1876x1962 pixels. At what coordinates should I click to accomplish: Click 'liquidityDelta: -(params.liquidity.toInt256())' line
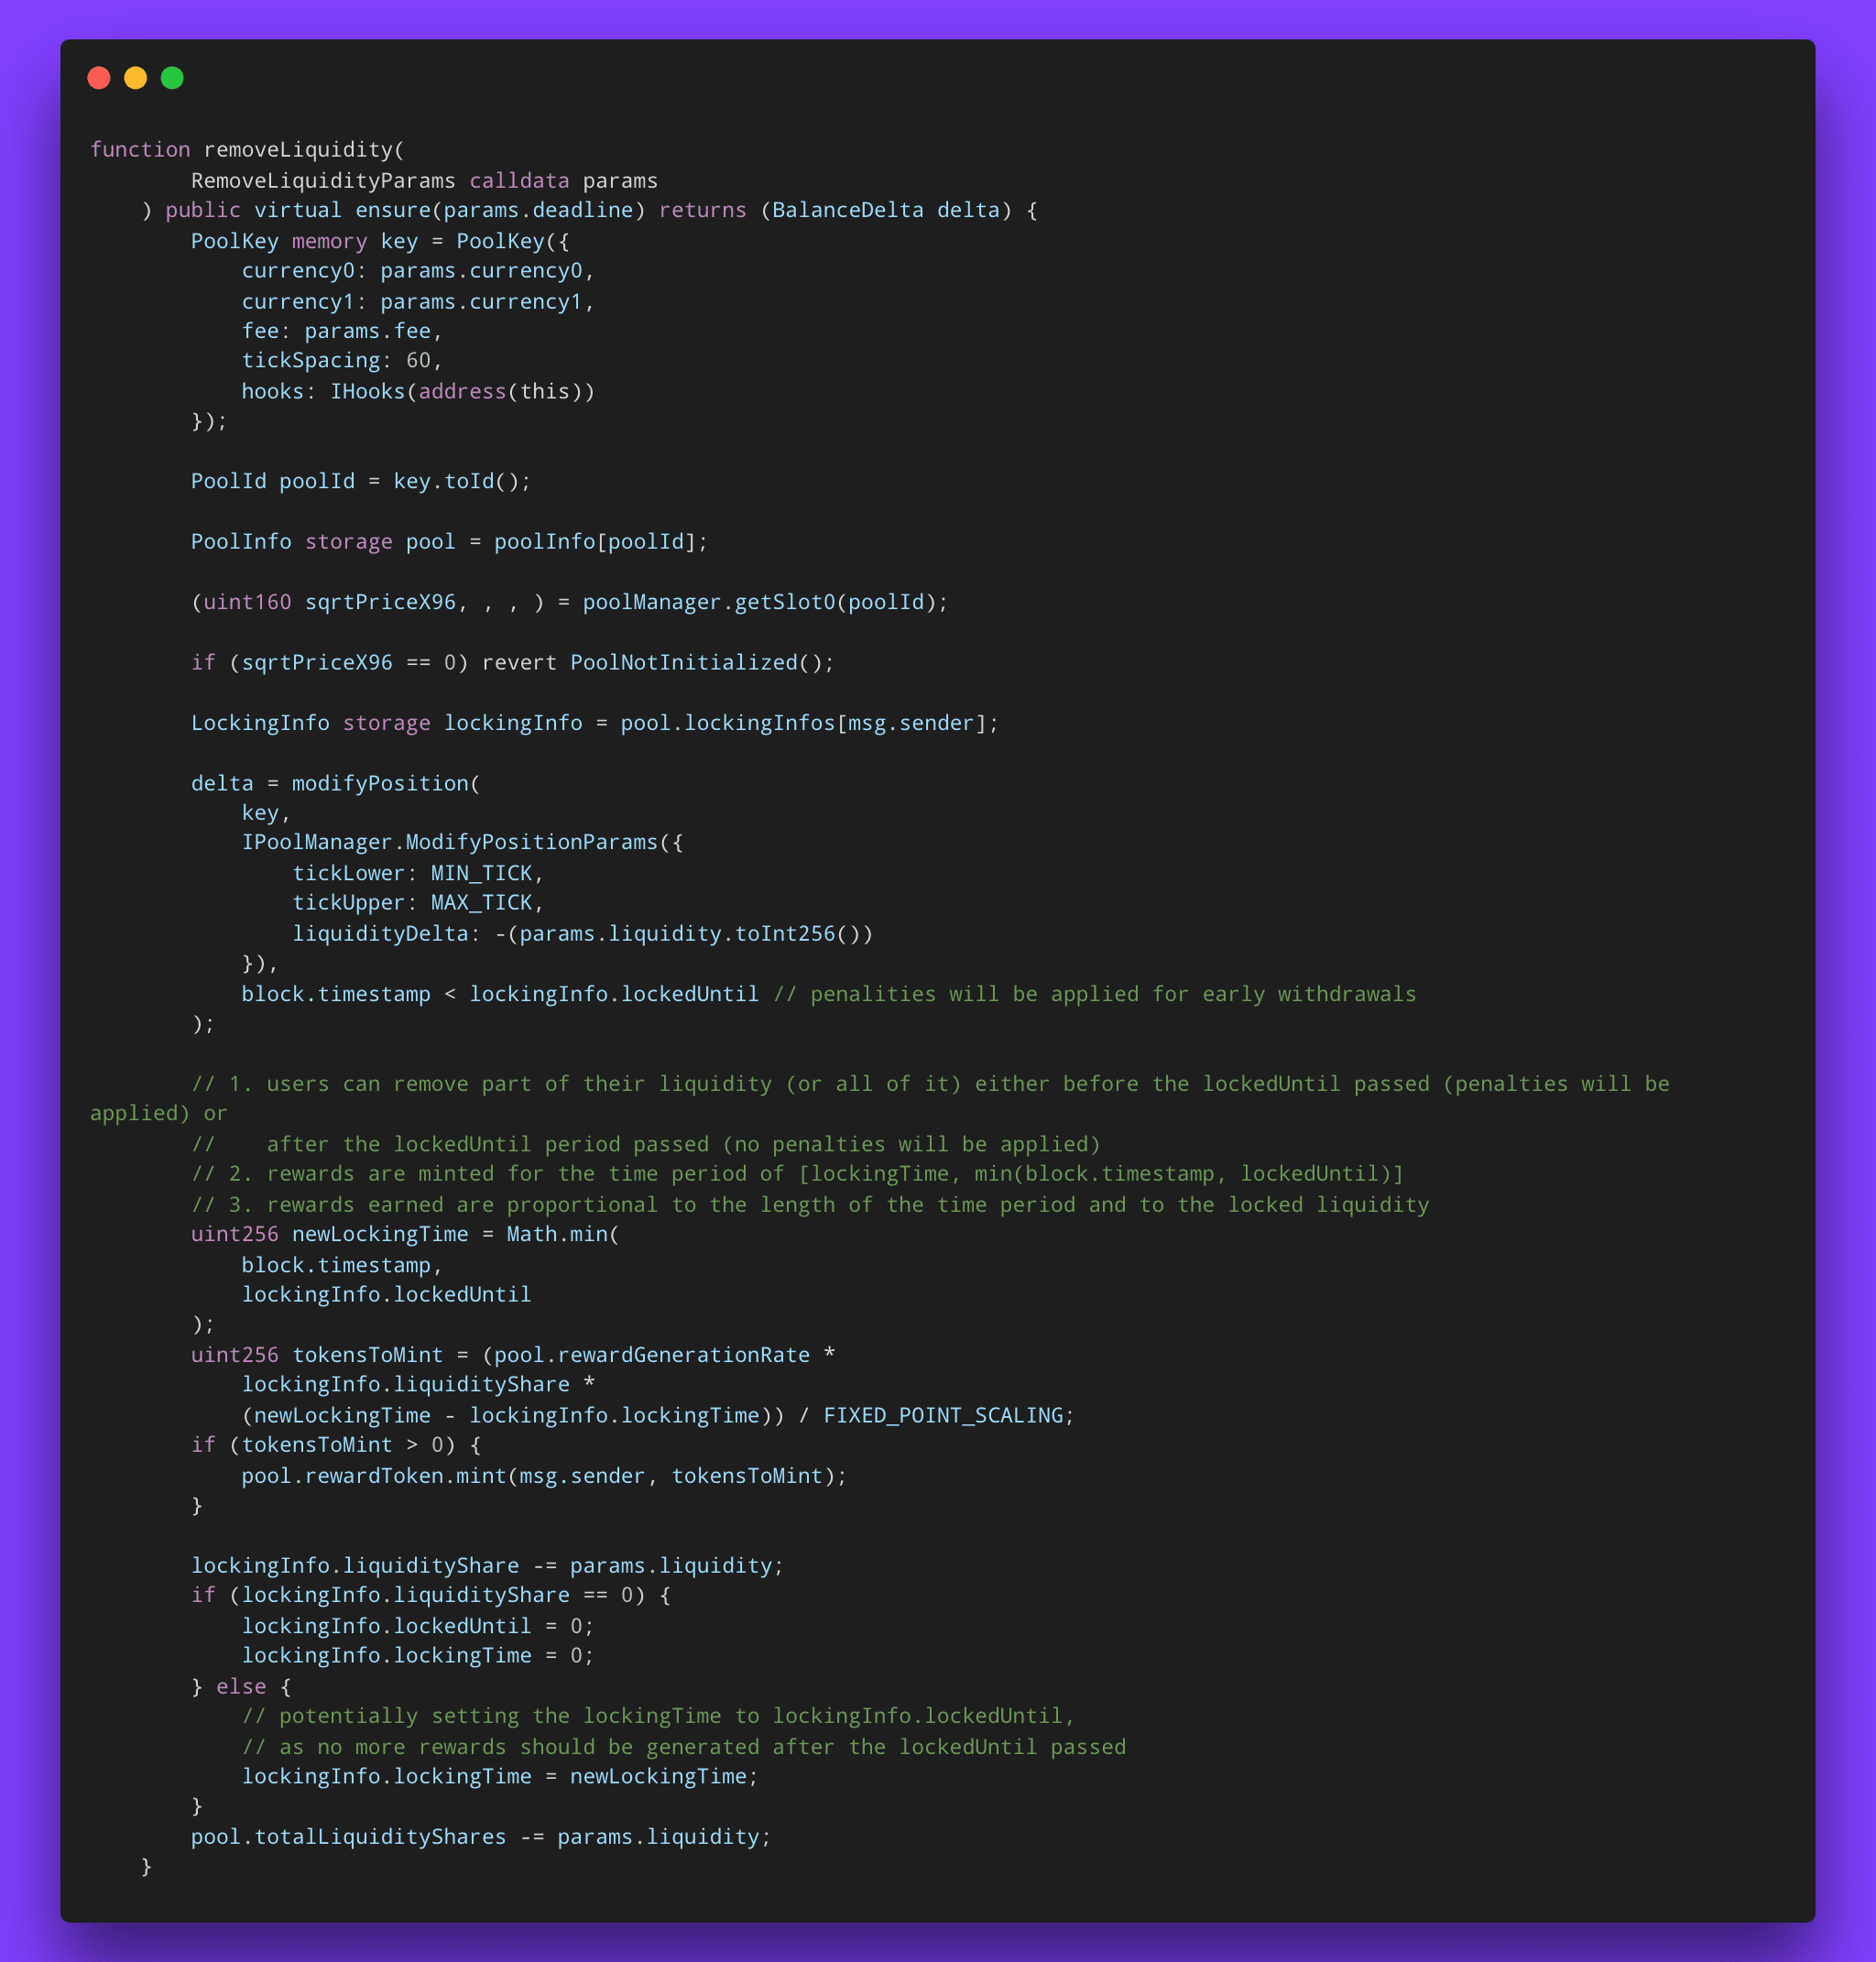[x=582, y=933]
